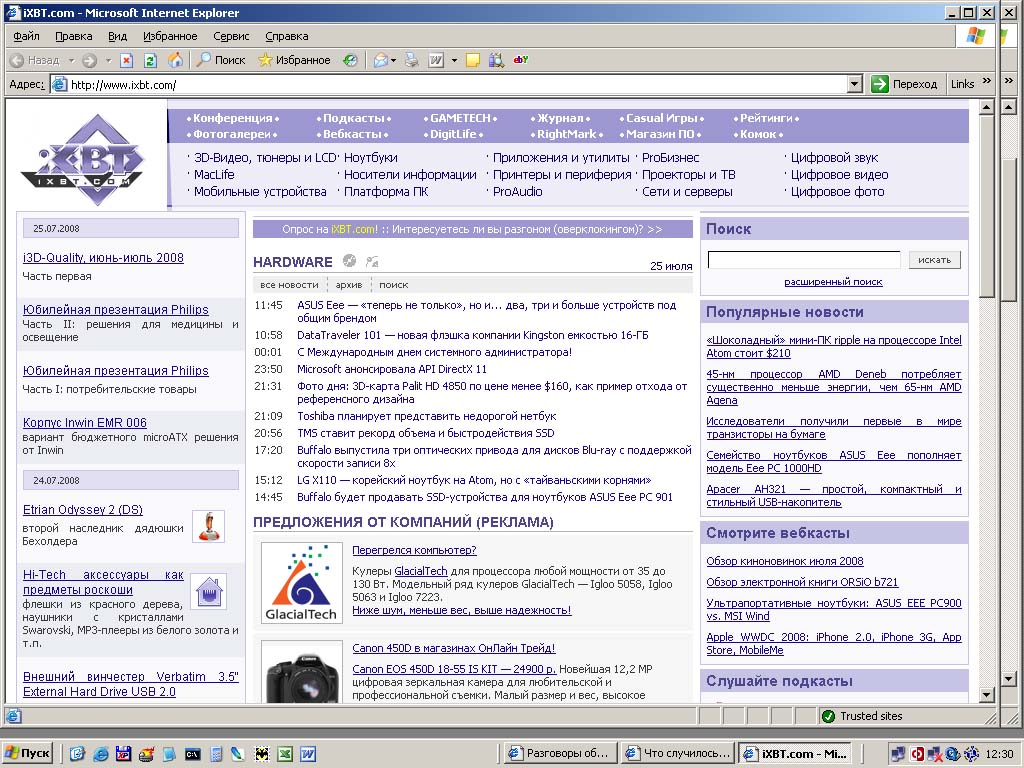Open the GAMETECH navigation link

click(x=460, y=118)
